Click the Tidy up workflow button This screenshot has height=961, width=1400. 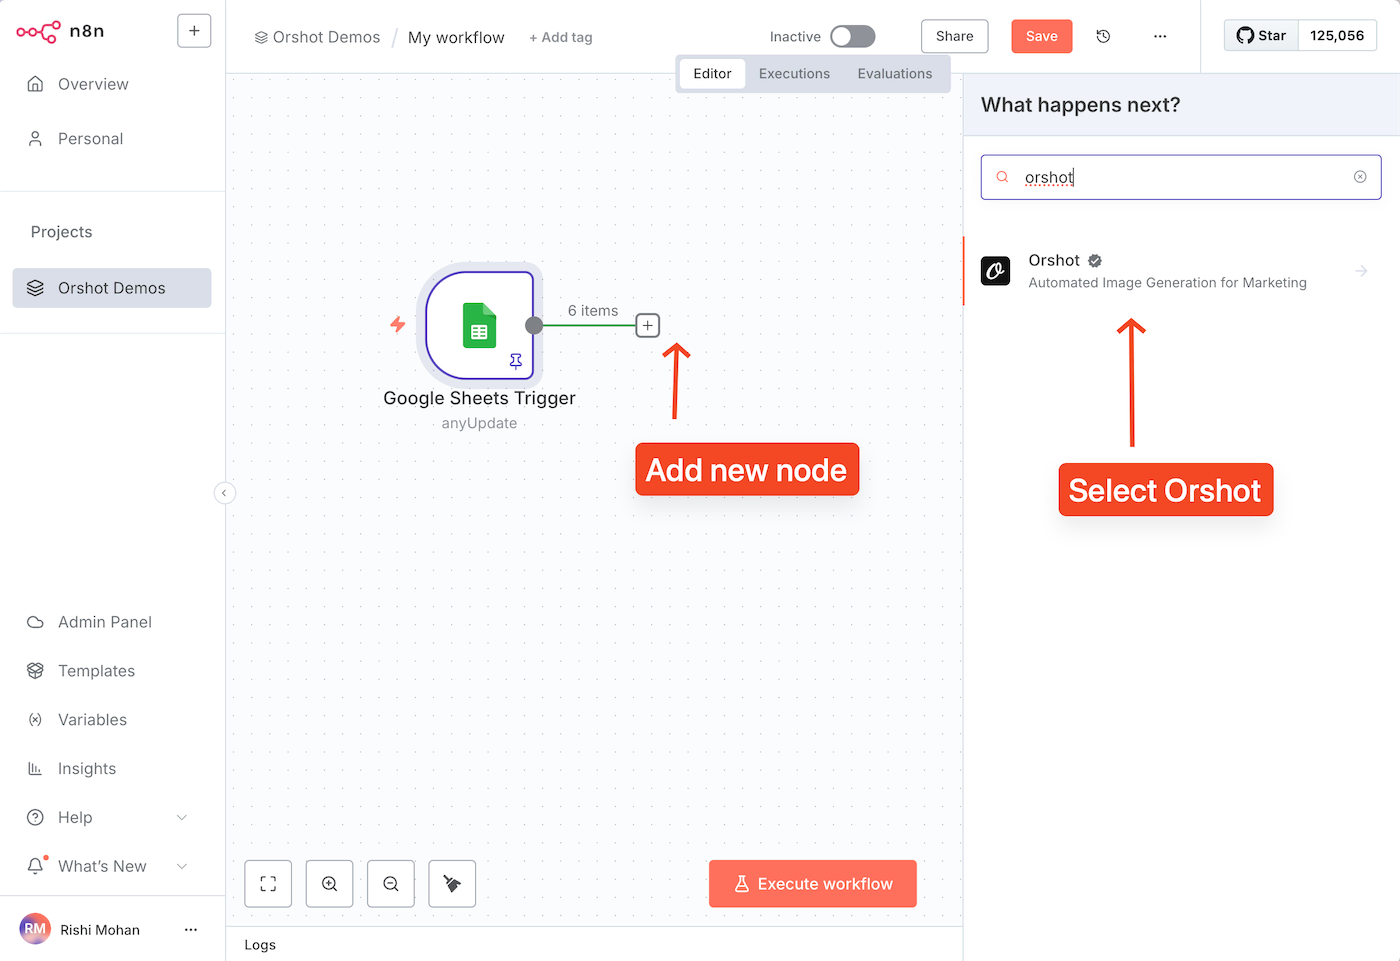point(452,884)
